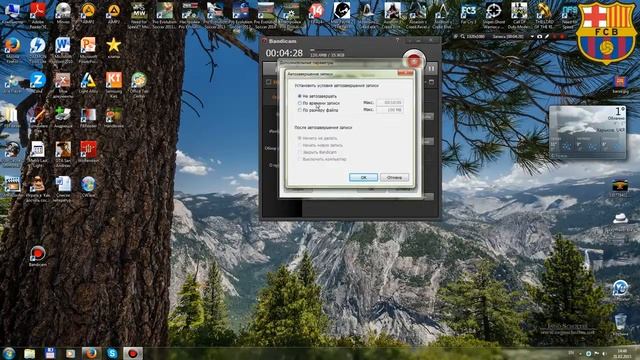The height and width of the screenshot is (360, 640).
Task: Open the Need for Speed MW desktop icon
Action: 139,15
